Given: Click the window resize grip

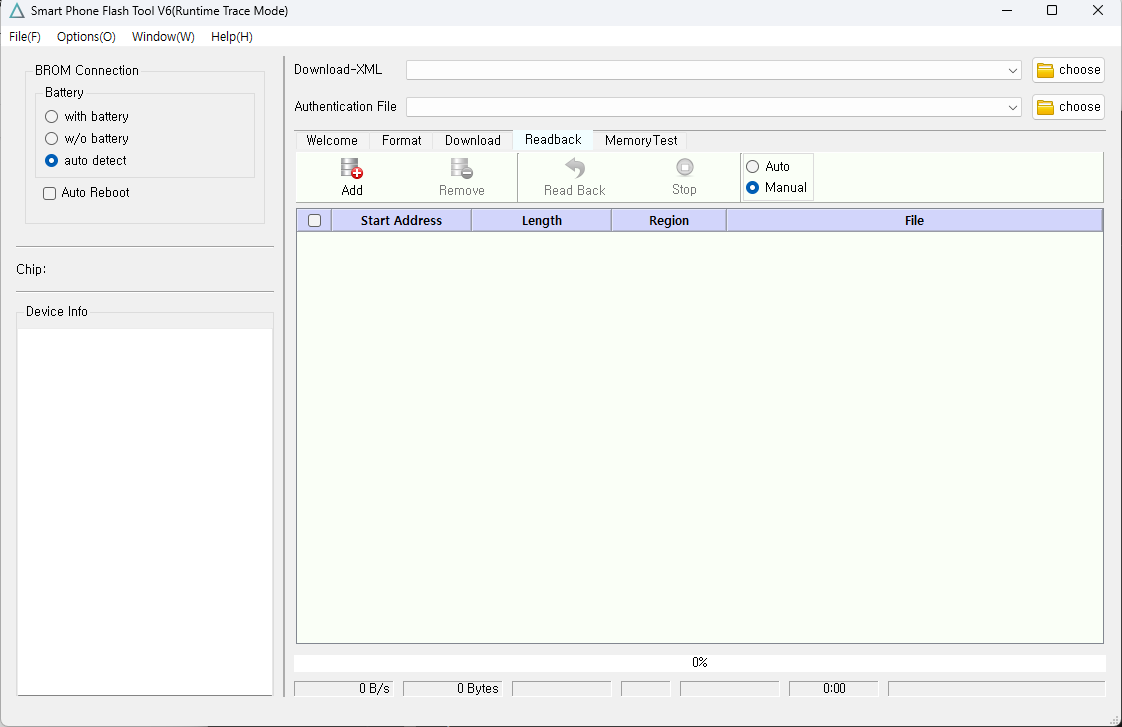Looking at the screenshot, I should click(x=1113, y=719).
